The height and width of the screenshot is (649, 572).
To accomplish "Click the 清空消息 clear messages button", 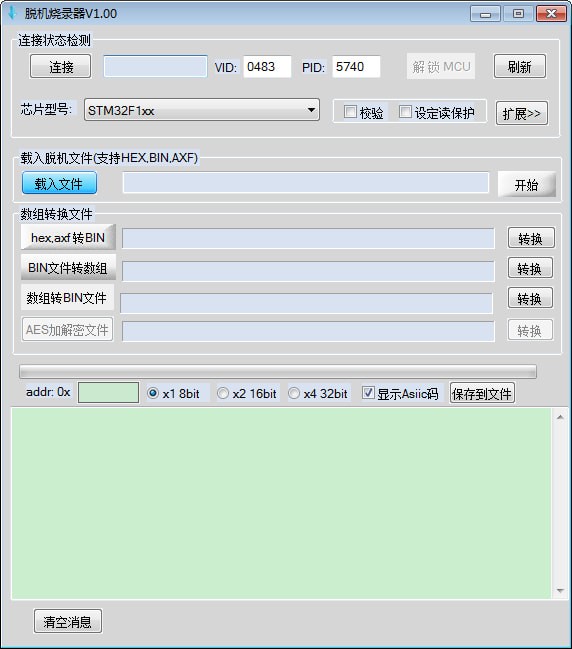I will point(68,621).
